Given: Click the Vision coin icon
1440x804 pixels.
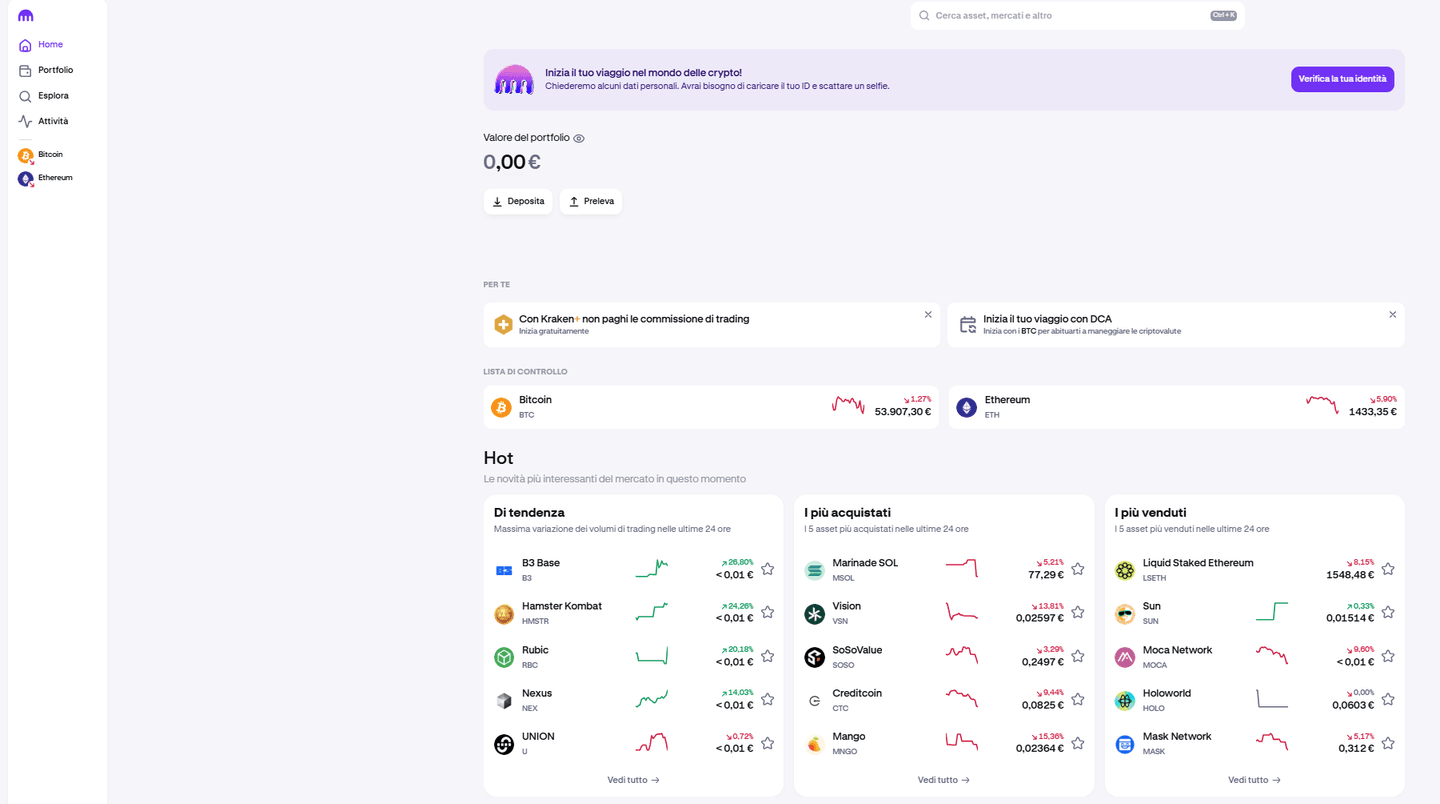Looking at the screenshot, I should click(814, 614).
